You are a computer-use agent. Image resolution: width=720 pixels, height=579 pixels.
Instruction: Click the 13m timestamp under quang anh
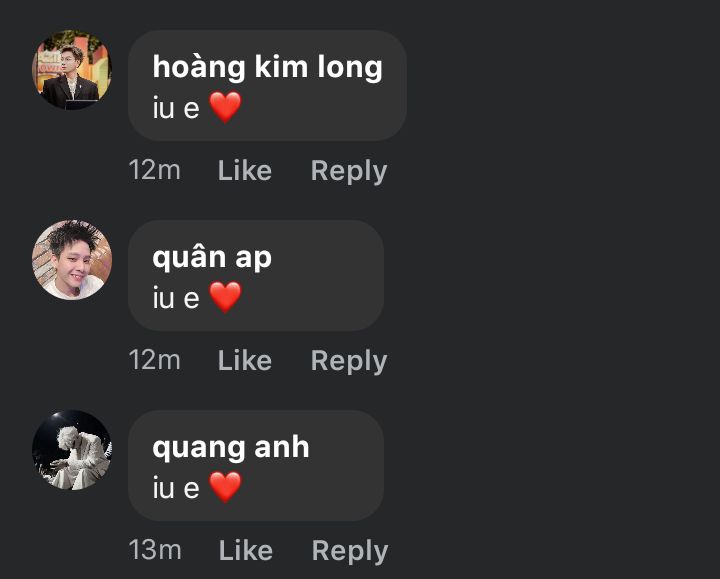click(x=155, y=550)
